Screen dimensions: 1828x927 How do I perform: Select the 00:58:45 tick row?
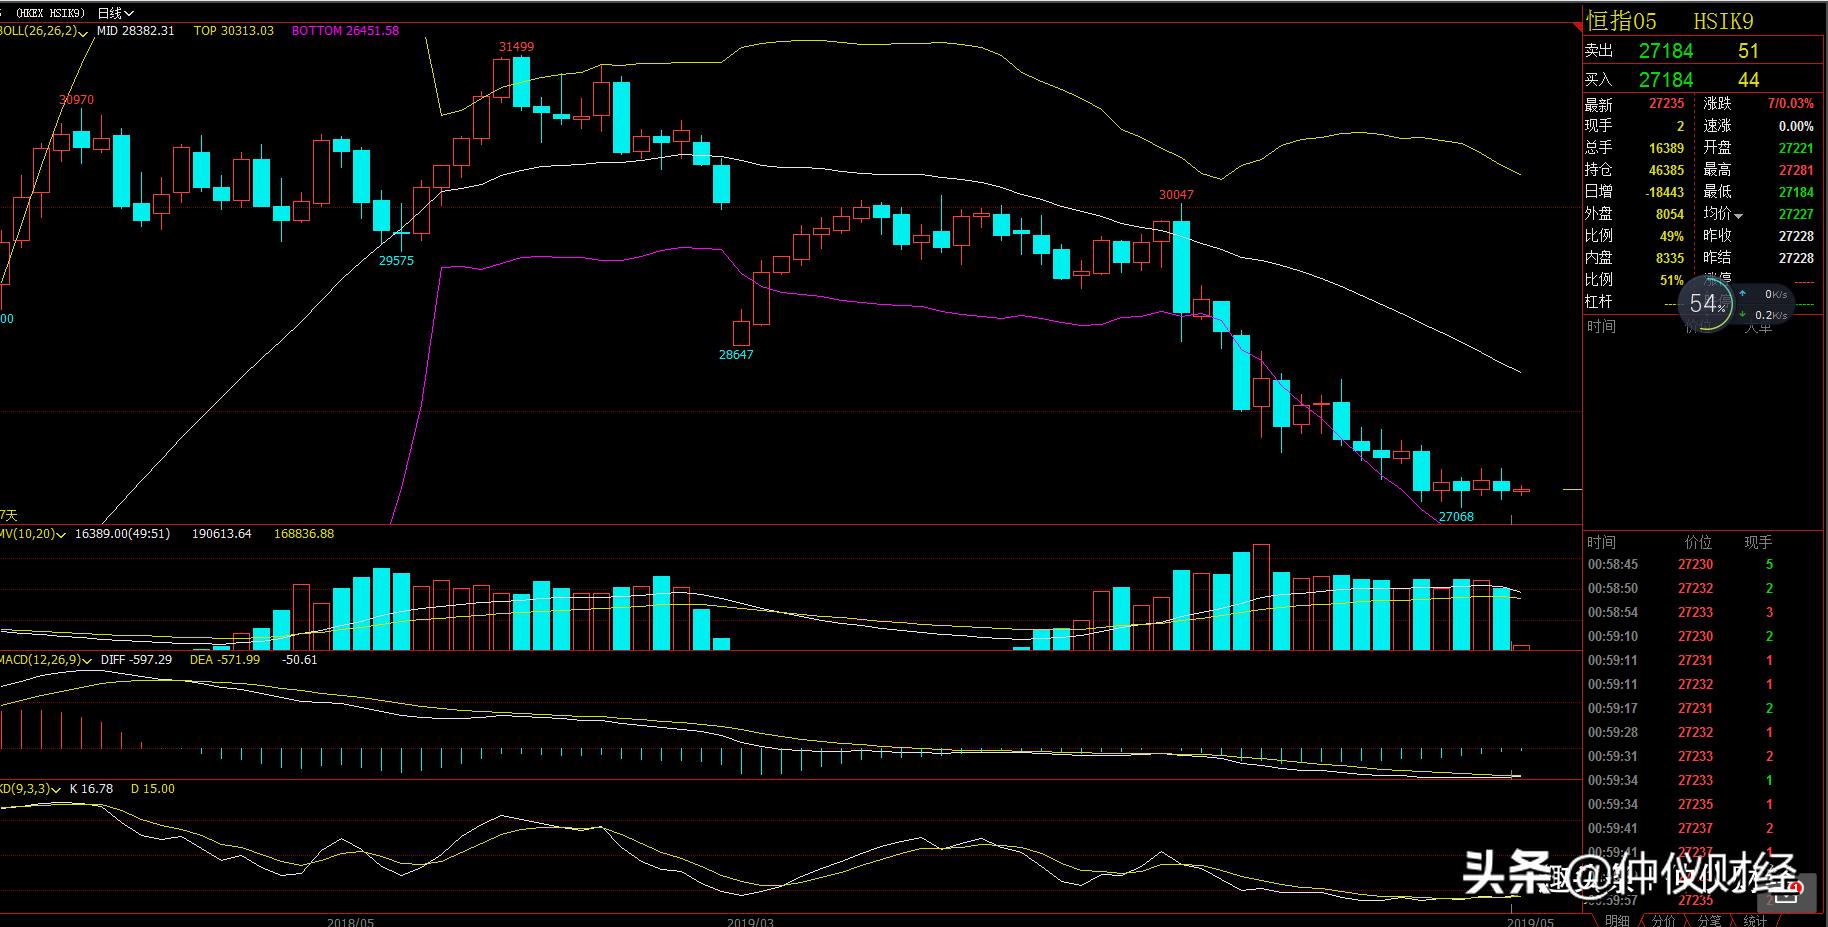tap(1704, 565)
